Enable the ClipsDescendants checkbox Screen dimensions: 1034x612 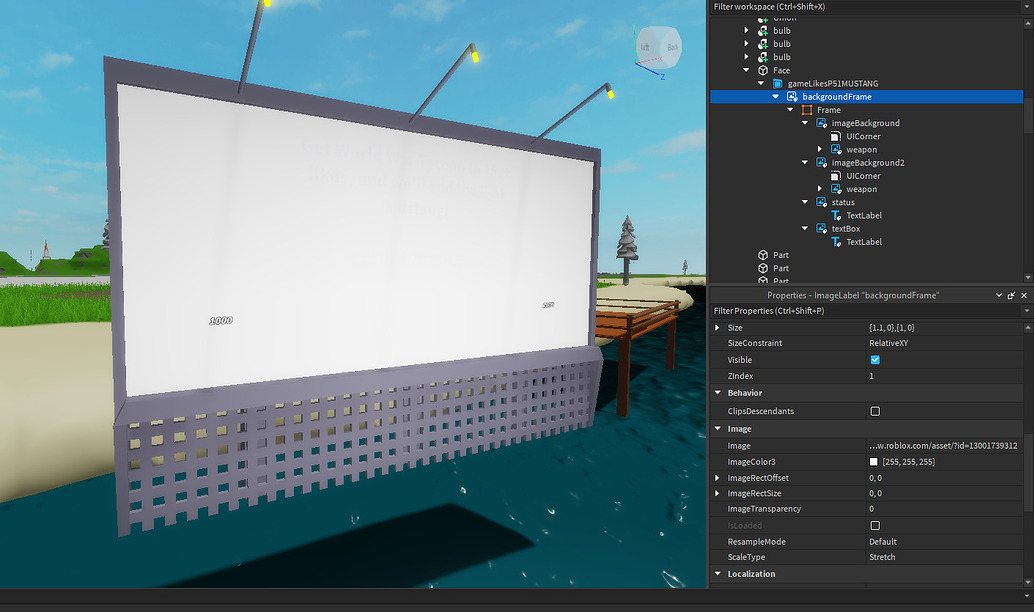coord(875,411)
